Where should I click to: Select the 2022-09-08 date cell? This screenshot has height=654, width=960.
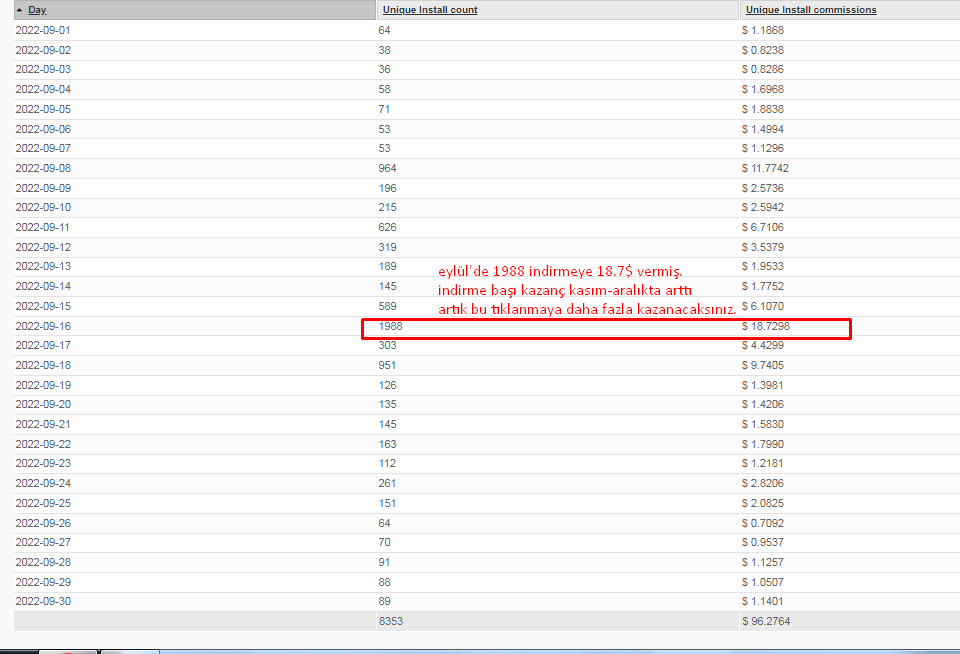[43, 168]
